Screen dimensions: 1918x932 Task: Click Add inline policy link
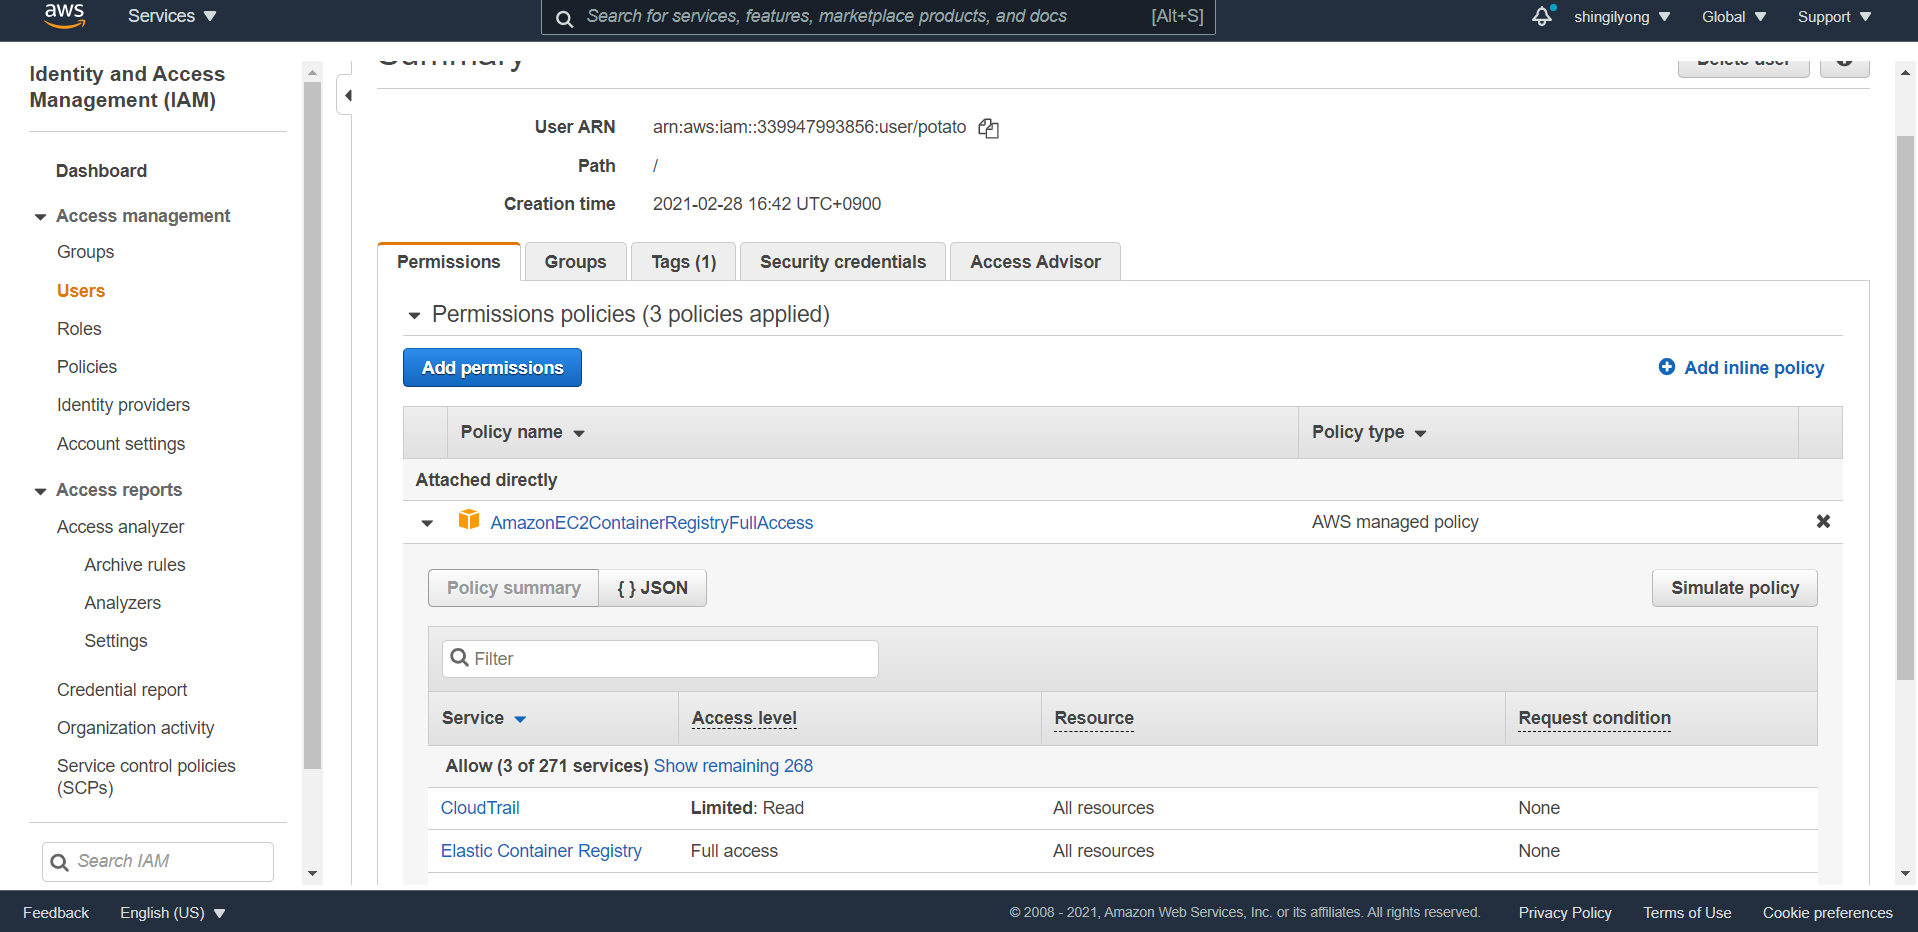[x=1754, y=368]
